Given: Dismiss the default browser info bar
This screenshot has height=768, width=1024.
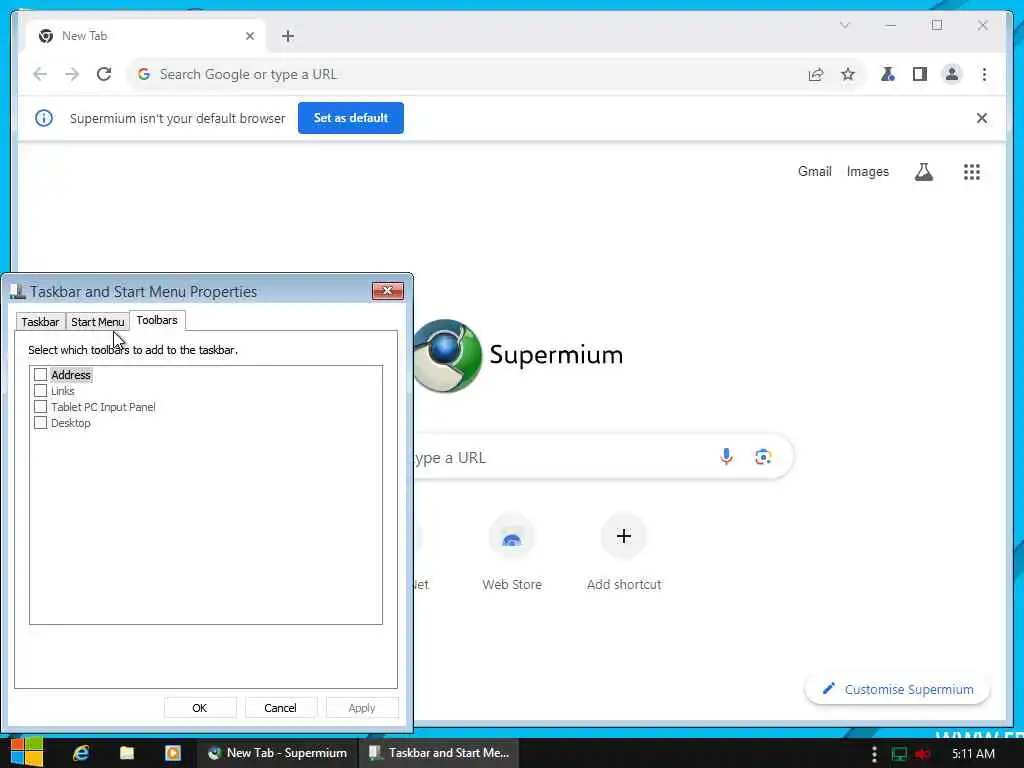Looking at the screenshot, I should 982,118.
